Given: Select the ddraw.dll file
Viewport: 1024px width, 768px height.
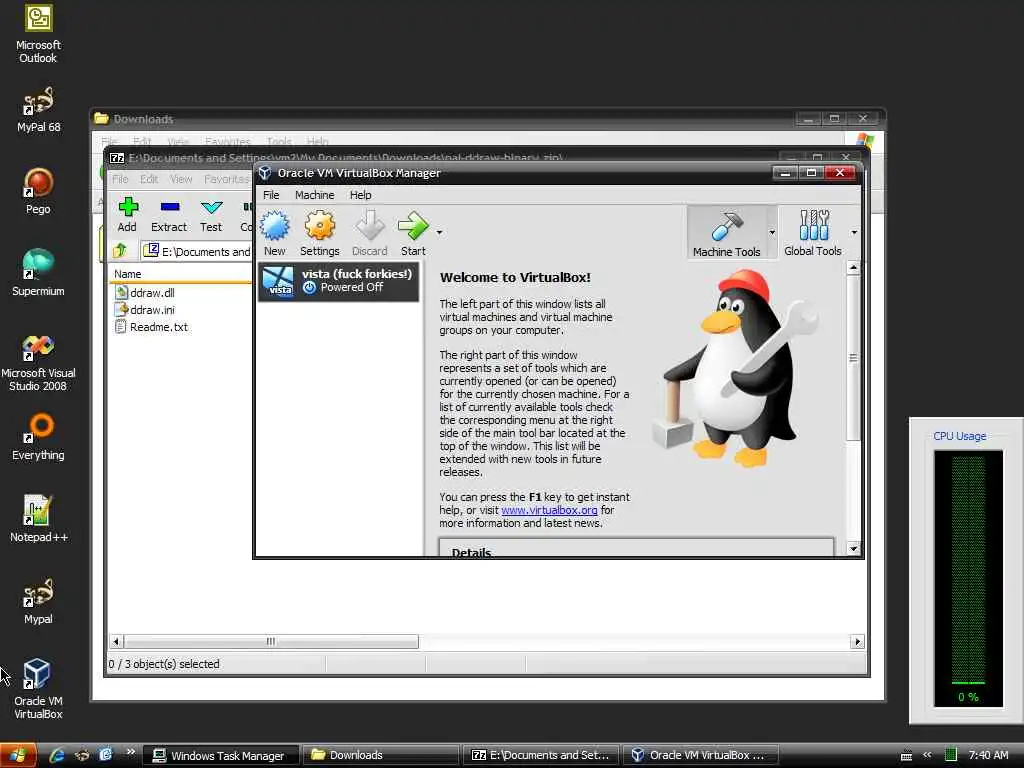Looking at the screenshot, I should point(145,293).
